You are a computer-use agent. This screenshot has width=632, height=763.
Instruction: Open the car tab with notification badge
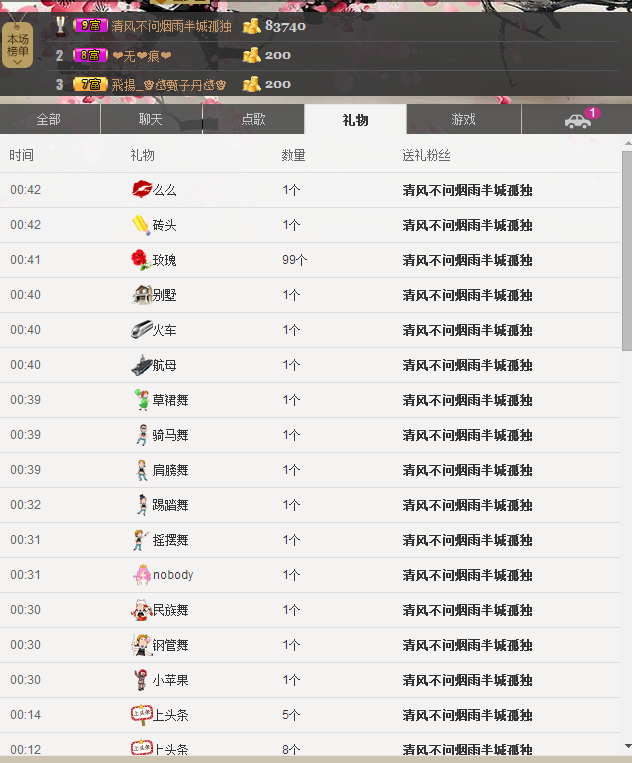point(578,120)
